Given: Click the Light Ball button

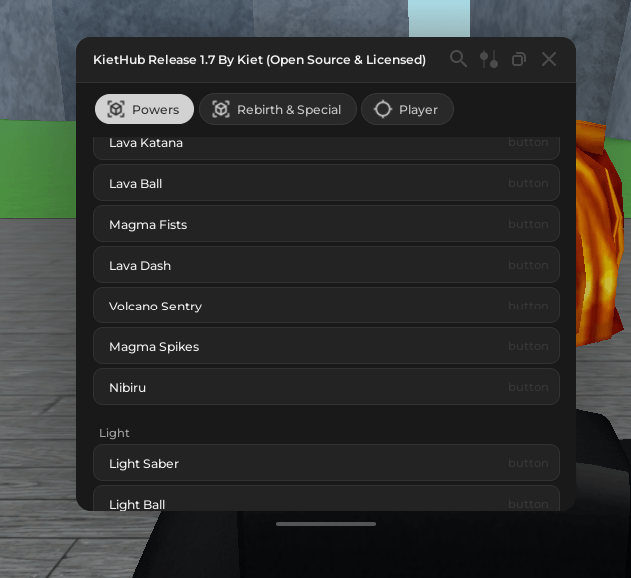Looking at the screenshot, I should point(326,498).
